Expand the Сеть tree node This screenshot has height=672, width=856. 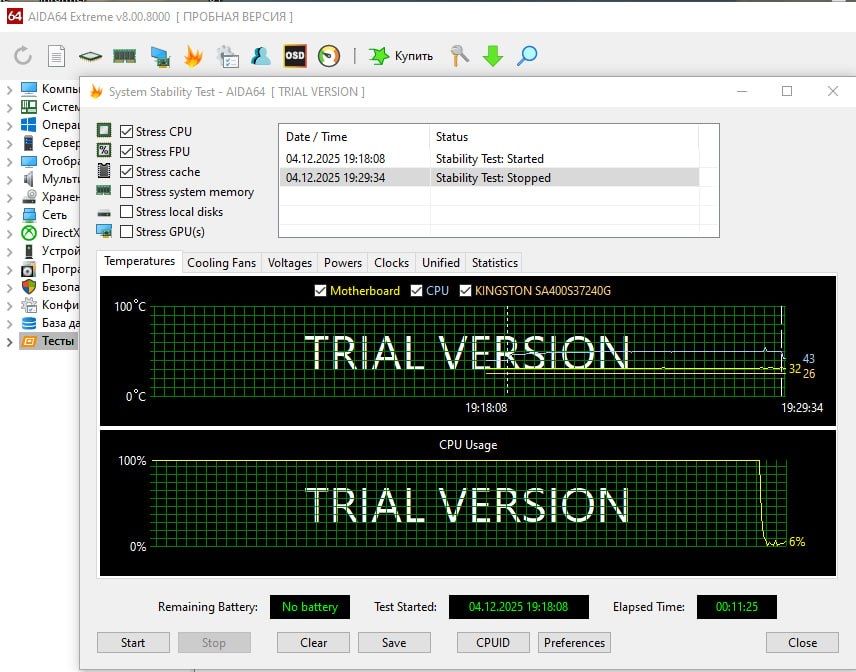pos(9,215)
